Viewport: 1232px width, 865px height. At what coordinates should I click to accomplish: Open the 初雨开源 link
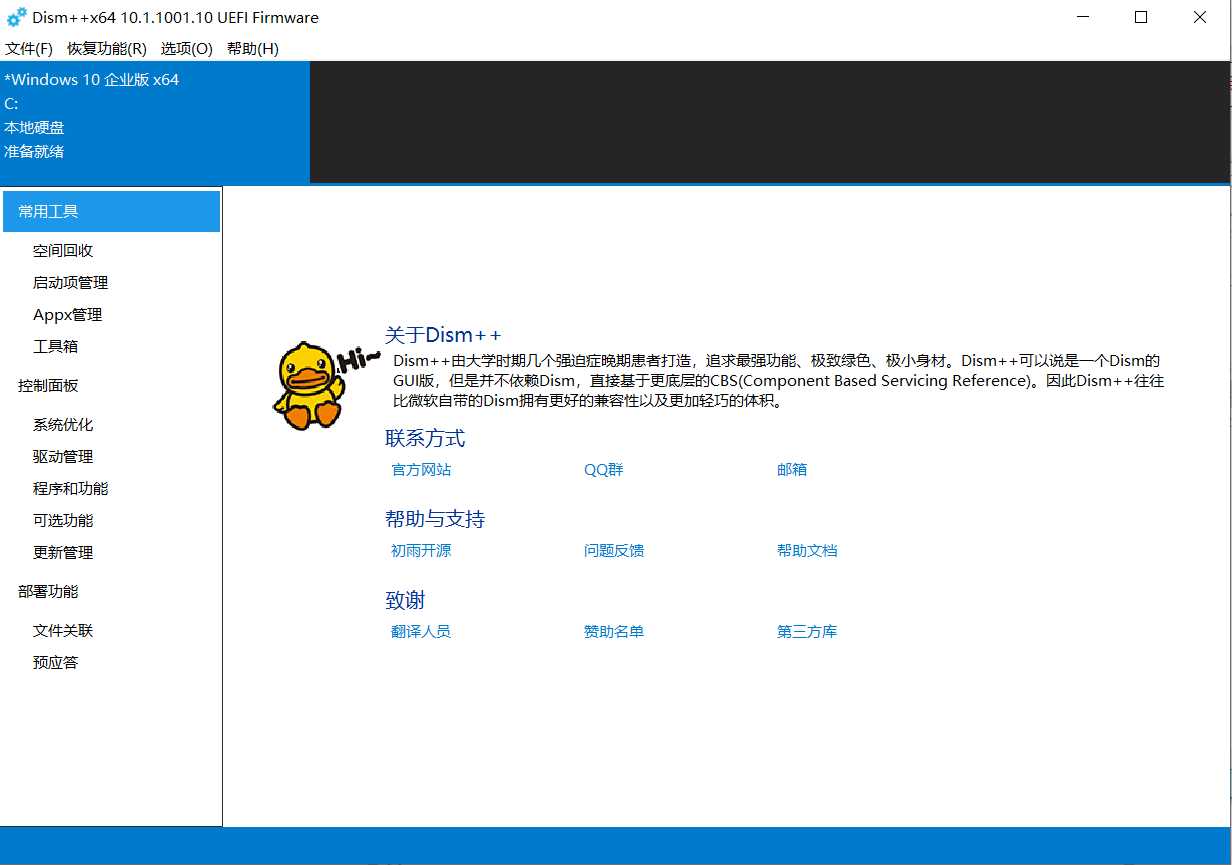click(421, 551)
